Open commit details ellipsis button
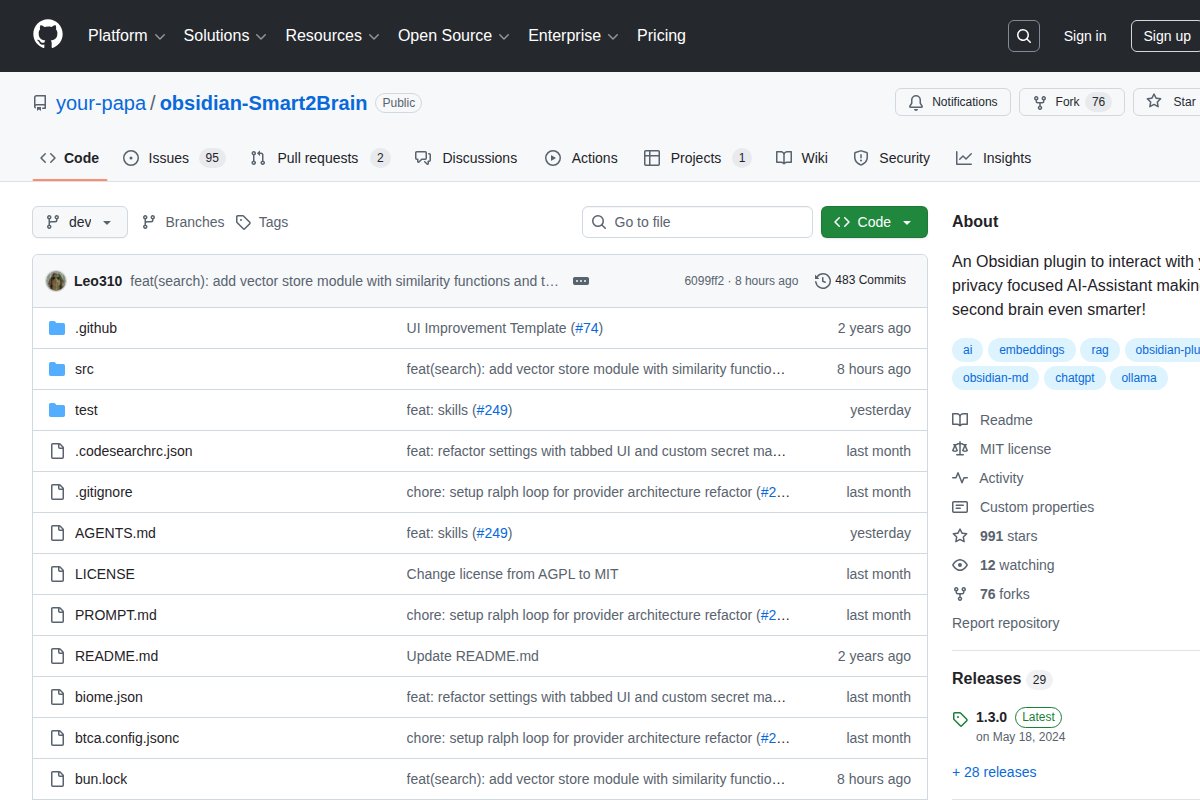This screenshot has width=1200, height=800. tap(581, 281)
